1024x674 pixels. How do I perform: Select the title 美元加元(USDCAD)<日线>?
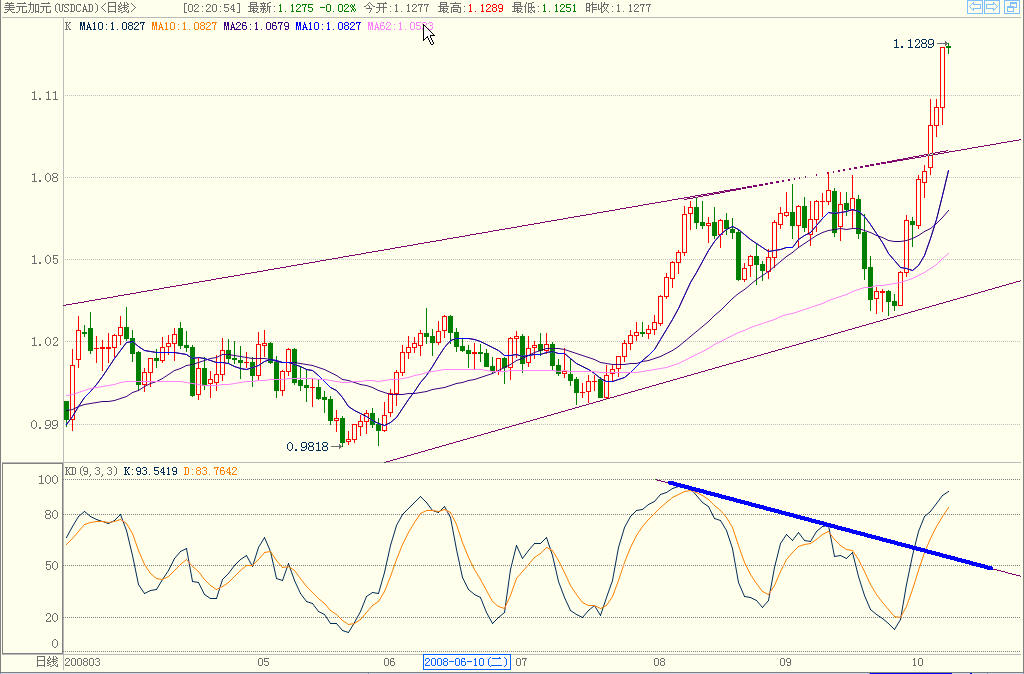coord(71,8)
